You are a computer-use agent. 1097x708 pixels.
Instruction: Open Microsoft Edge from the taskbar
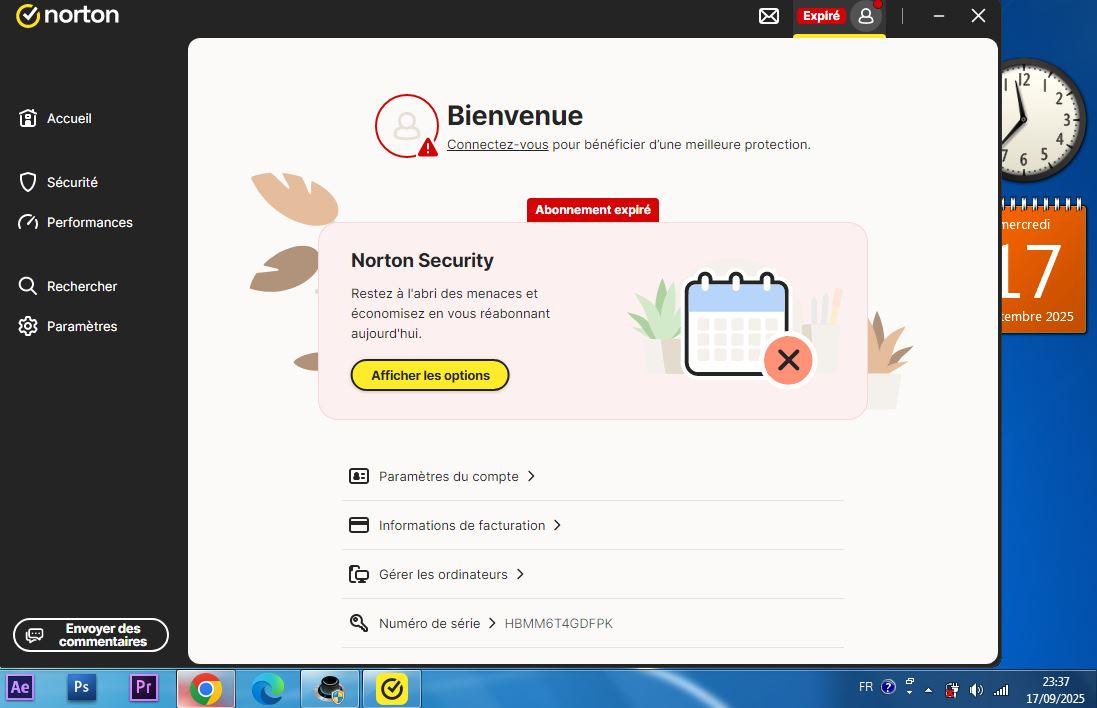(x=267, y=689)
